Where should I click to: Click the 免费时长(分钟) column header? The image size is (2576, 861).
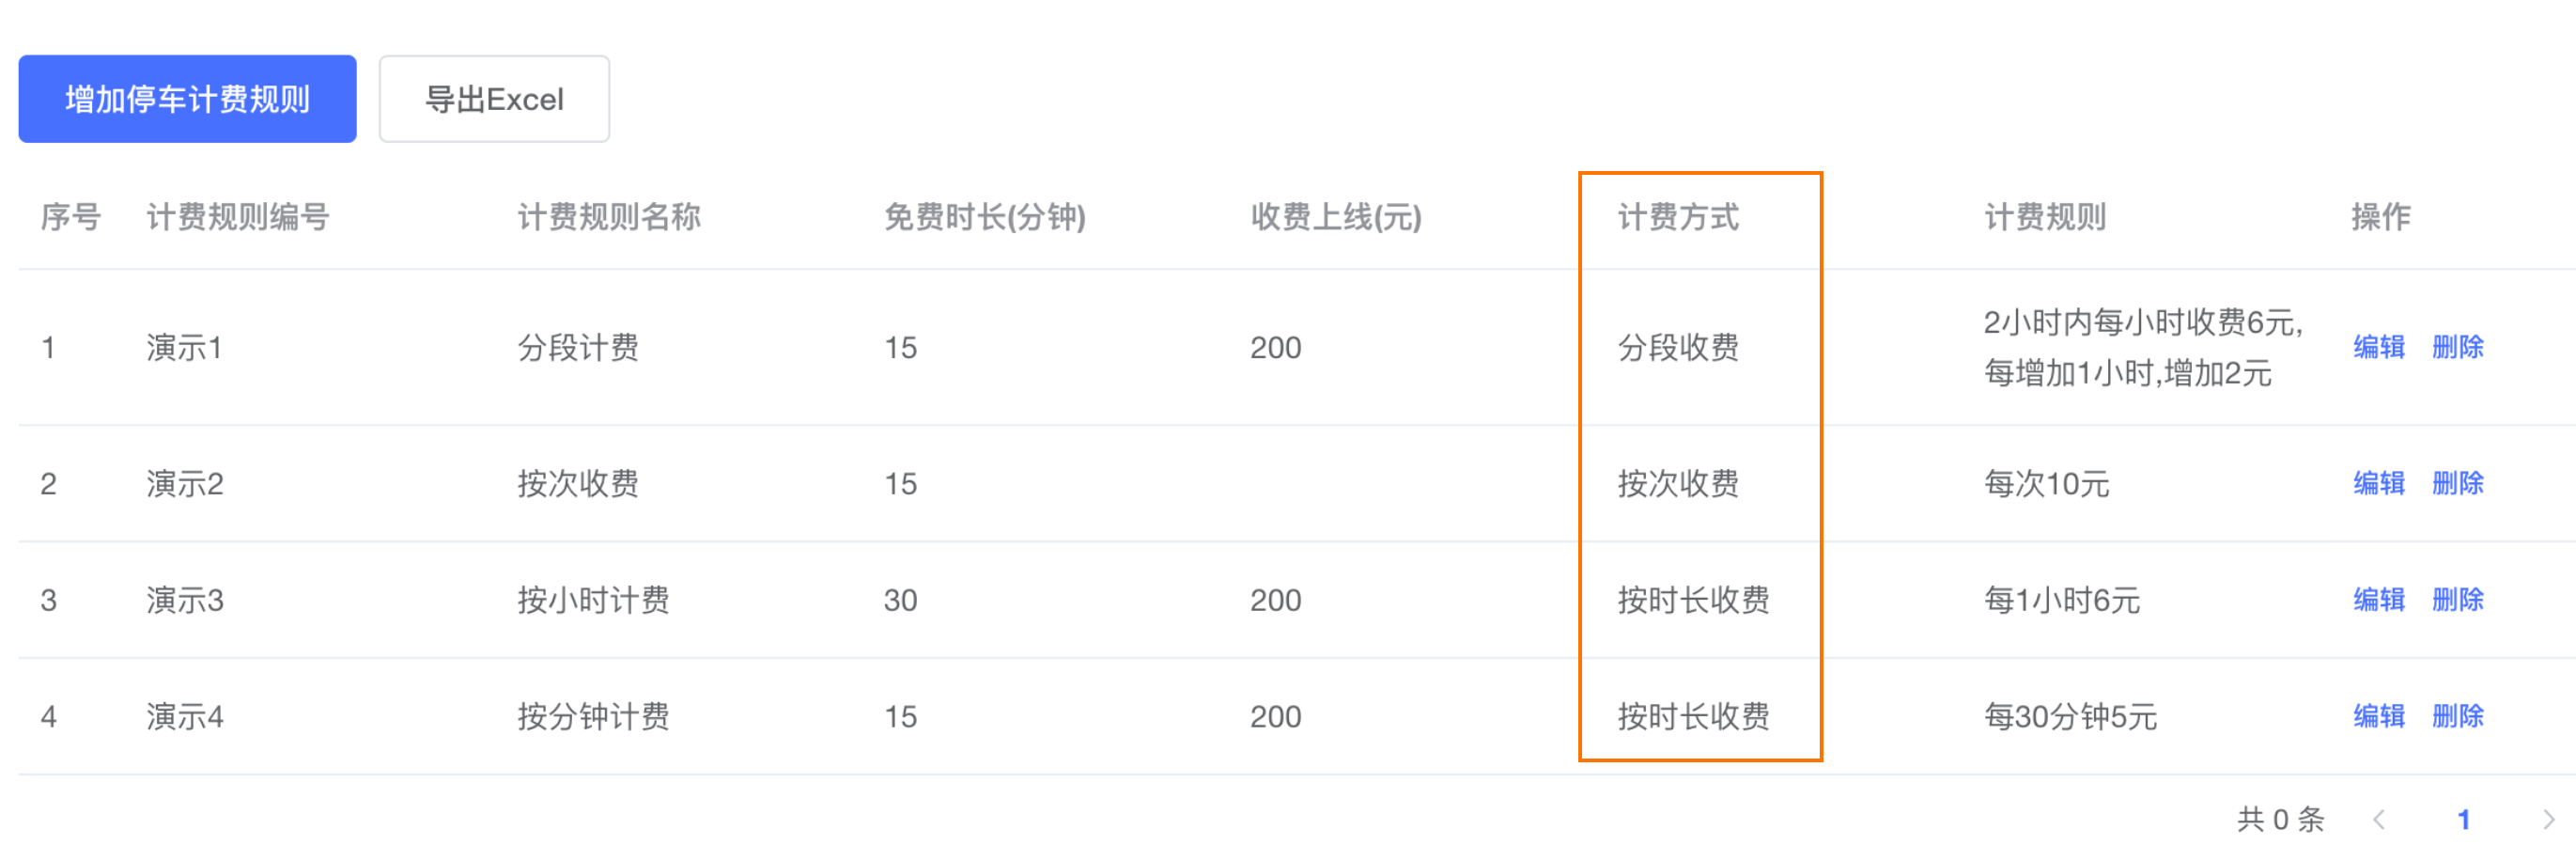[x=984, y=217]
